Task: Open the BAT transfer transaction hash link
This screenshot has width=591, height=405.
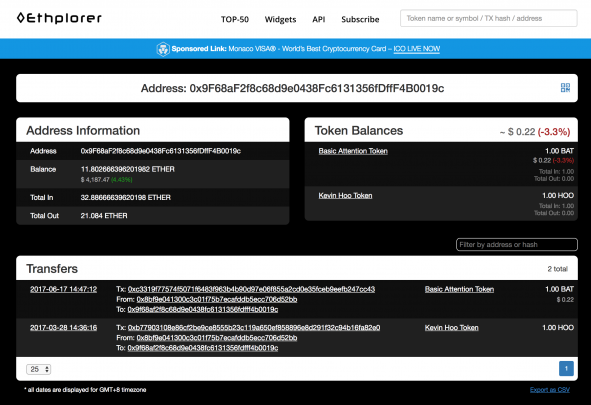Action: click(x=251, y=289)
